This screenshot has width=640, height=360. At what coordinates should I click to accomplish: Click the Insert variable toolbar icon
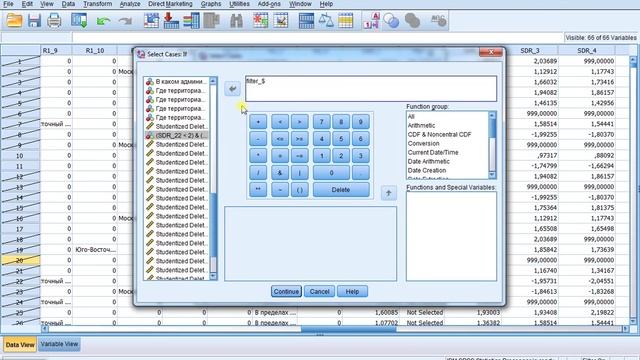point(281,20)
